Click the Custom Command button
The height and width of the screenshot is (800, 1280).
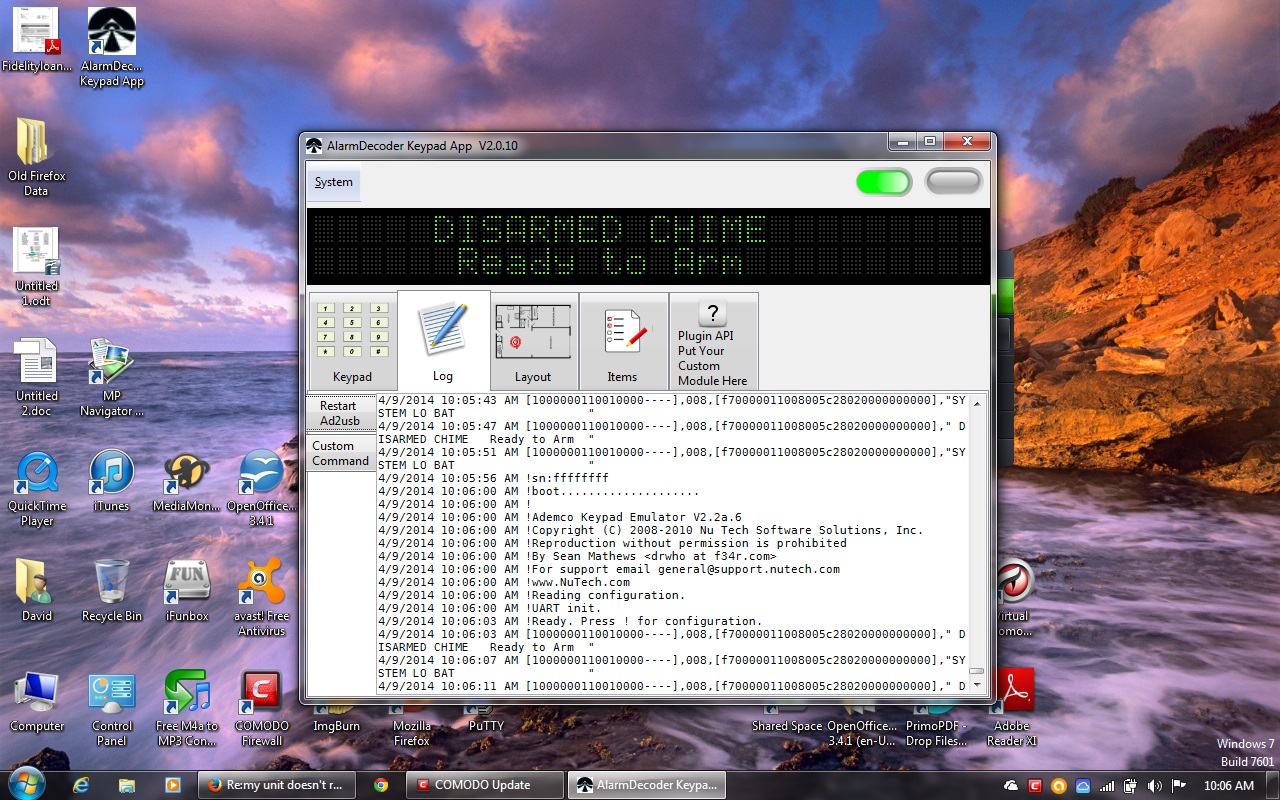point(340,453)
